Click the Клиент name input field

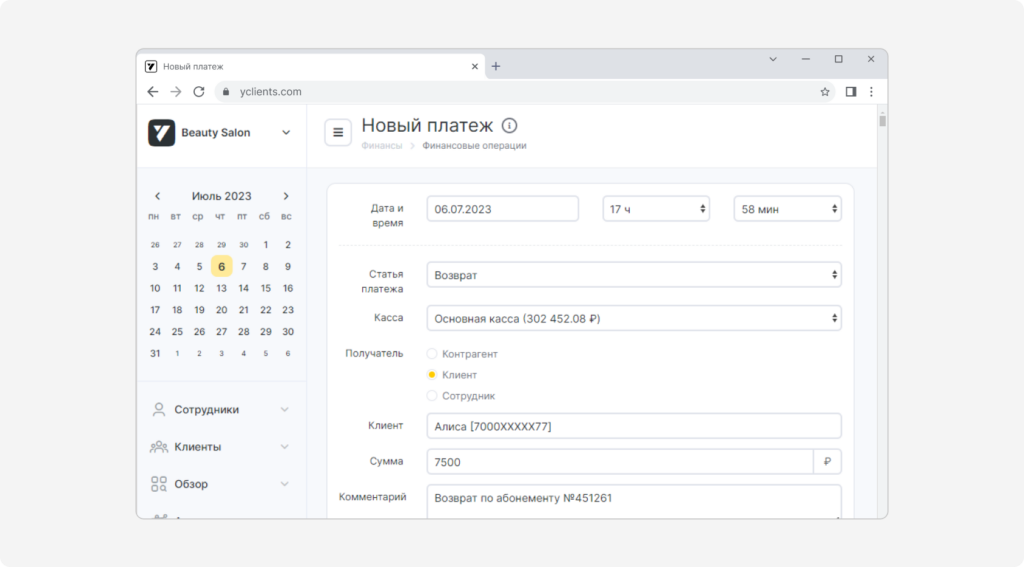point(633,426)
